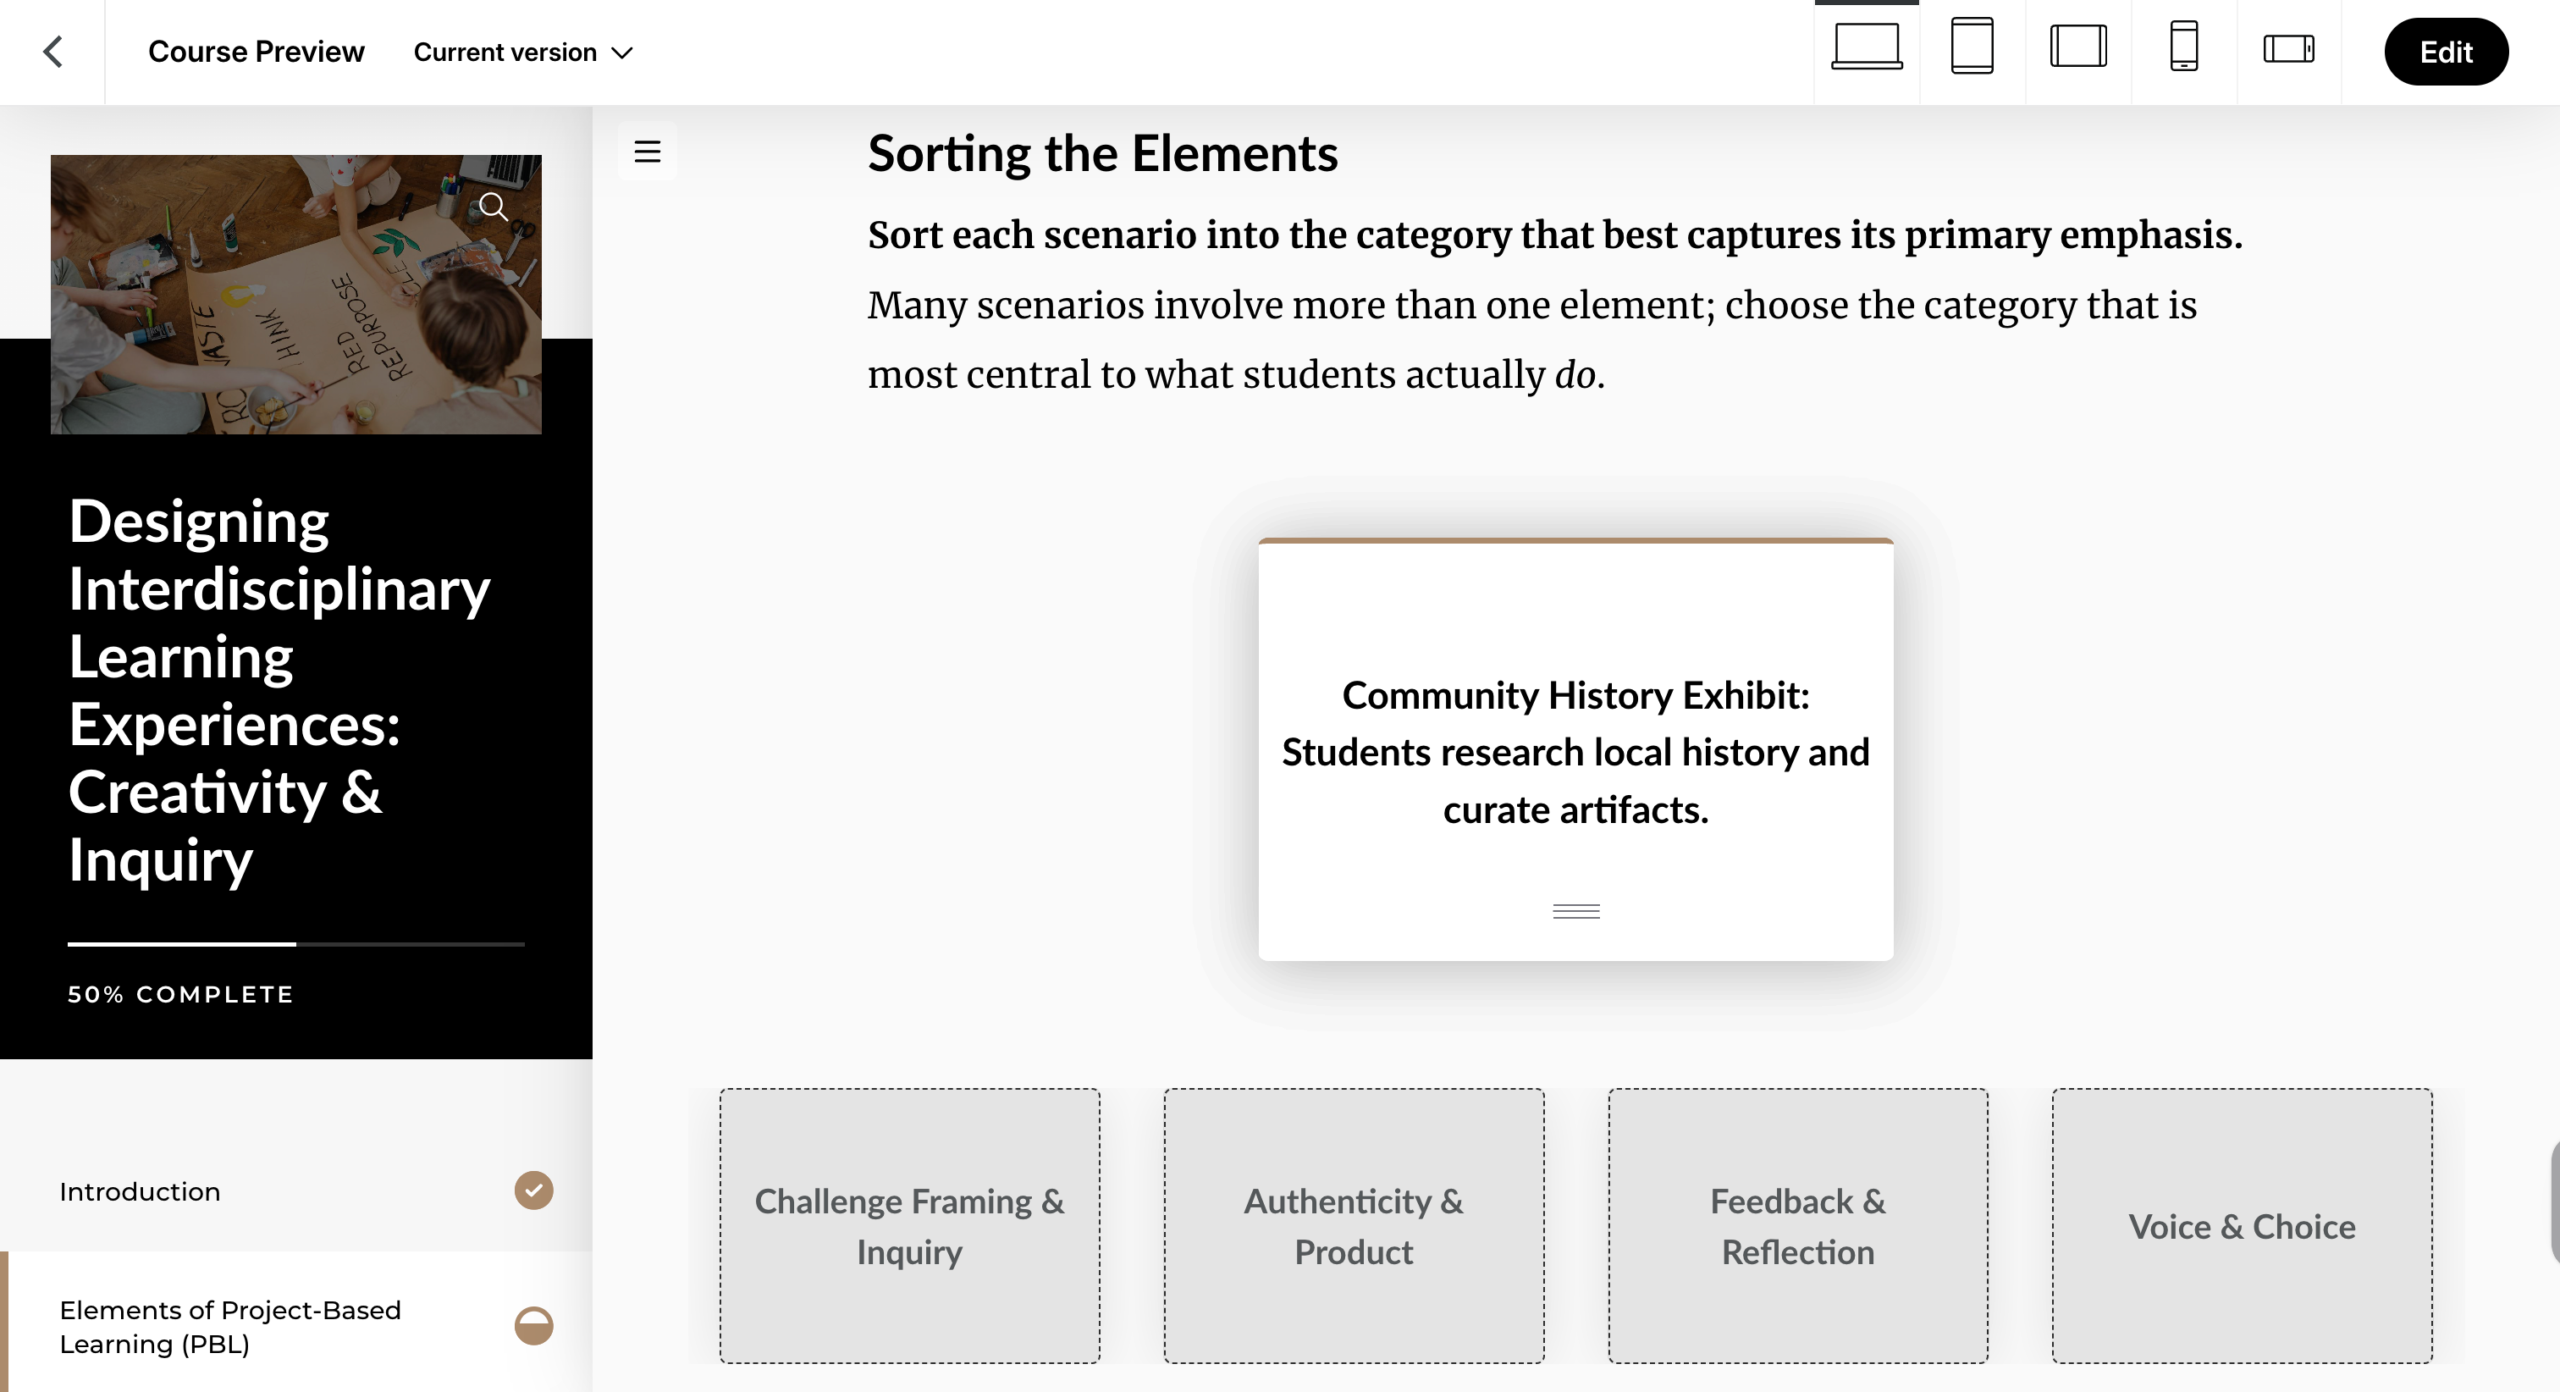Click the Community History Exhibit card
The width and height of the screenshot is (2560, 1392).
point(1575,751)
